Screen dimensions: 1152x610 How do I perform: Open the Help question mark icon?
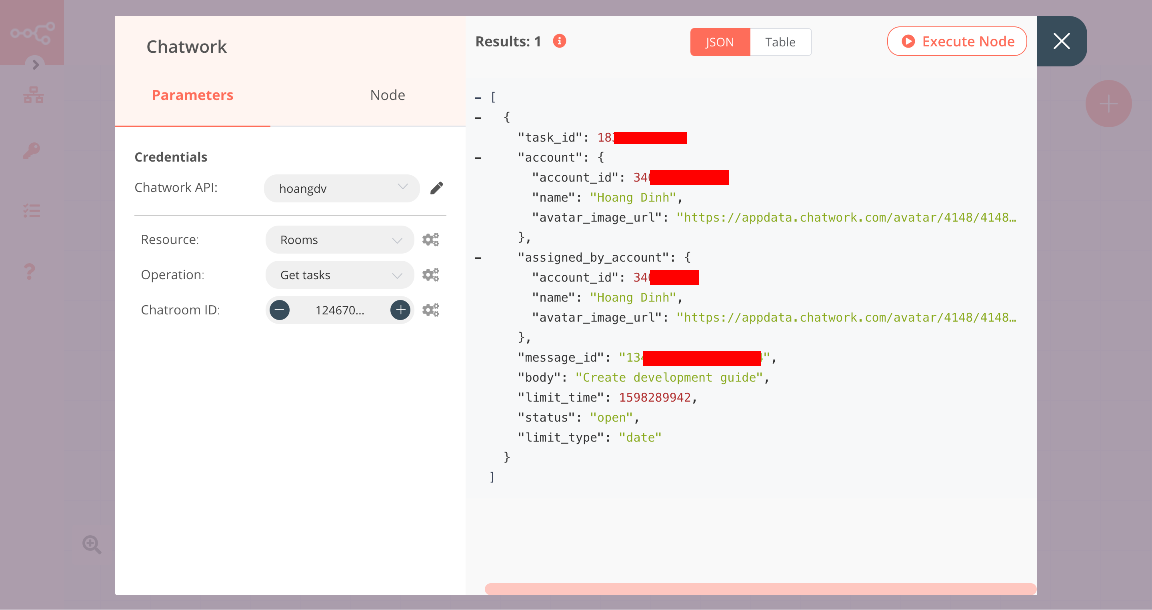coord(29,271)
